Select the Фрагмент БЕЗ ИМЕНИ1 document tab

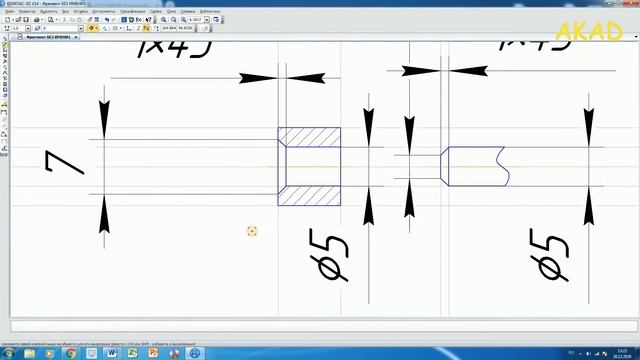click(48, 37)
